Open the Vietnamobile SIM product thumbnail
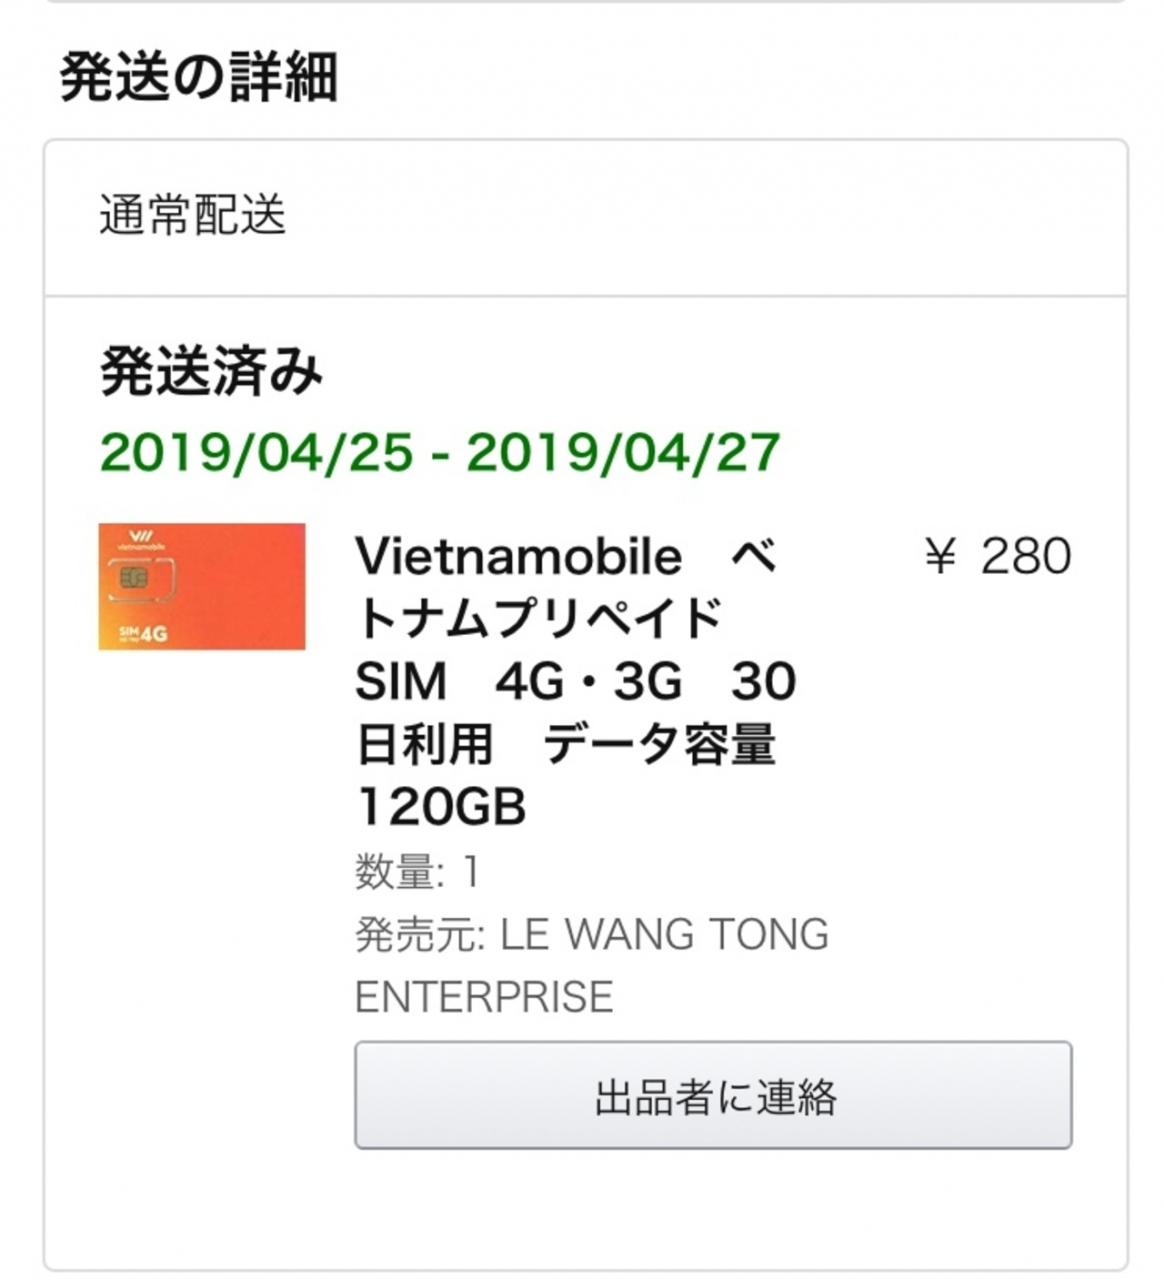 point(202,587)
